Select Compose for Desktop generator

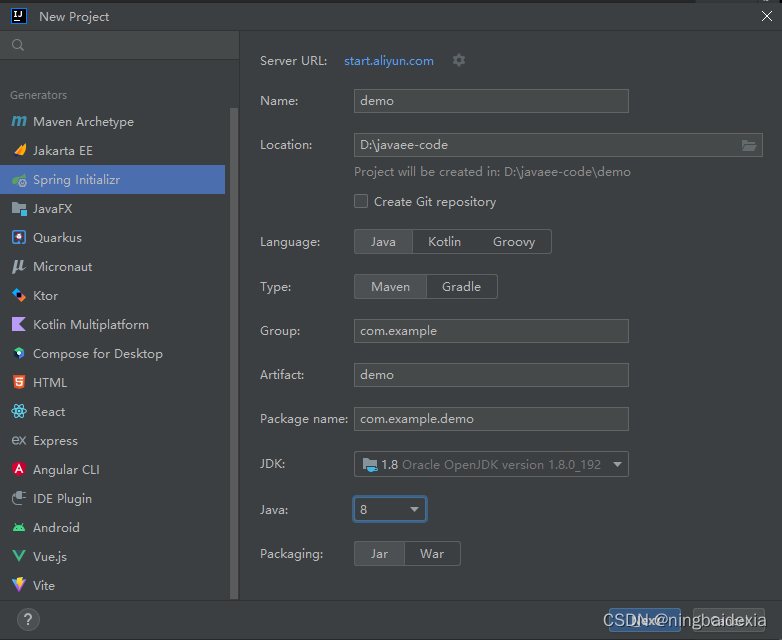pyautogui.click(x=112, y=354)
